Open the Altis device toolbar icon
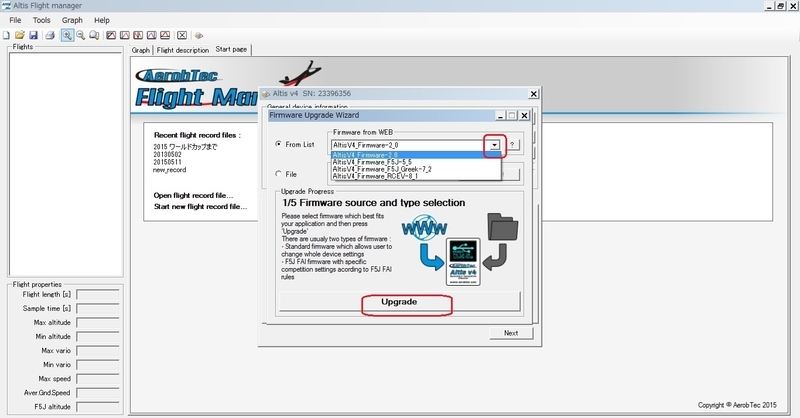 199,35
